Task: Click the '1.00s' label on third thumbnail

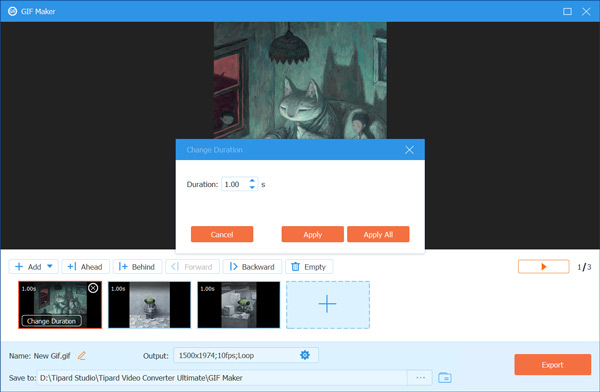Action: click(x=207, y=289)
